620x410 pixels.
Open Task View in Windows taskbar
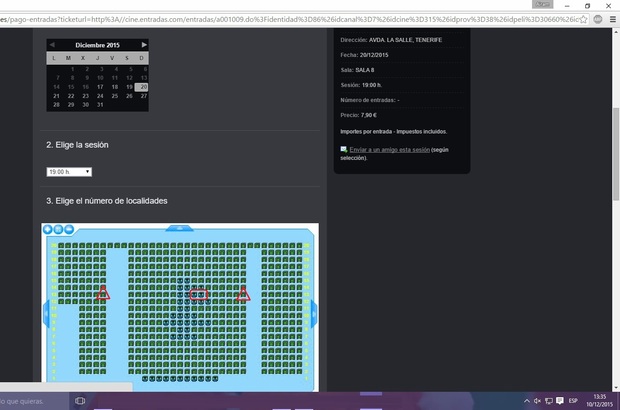click(80, 401)
